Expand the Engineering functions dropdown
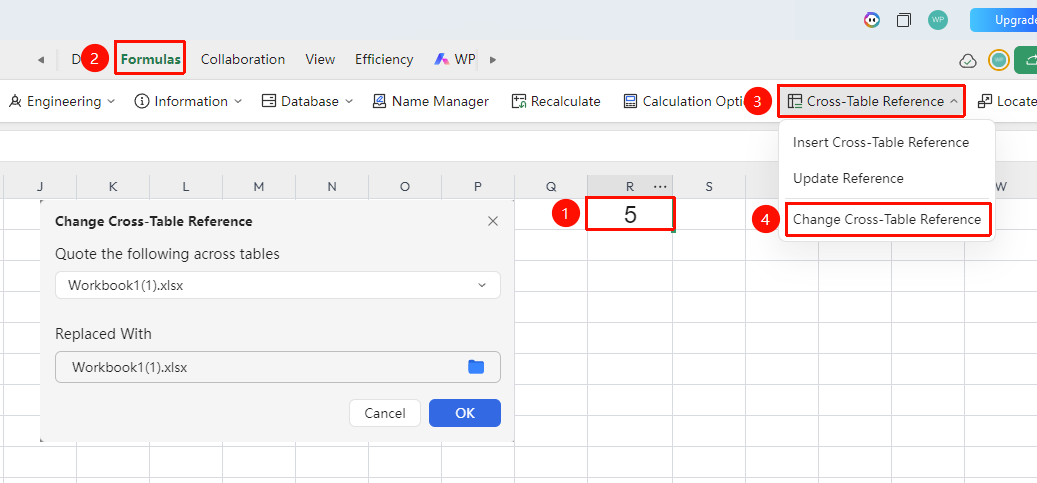Viewport: 1037px width, 483px height. click(x=62, y=101)
